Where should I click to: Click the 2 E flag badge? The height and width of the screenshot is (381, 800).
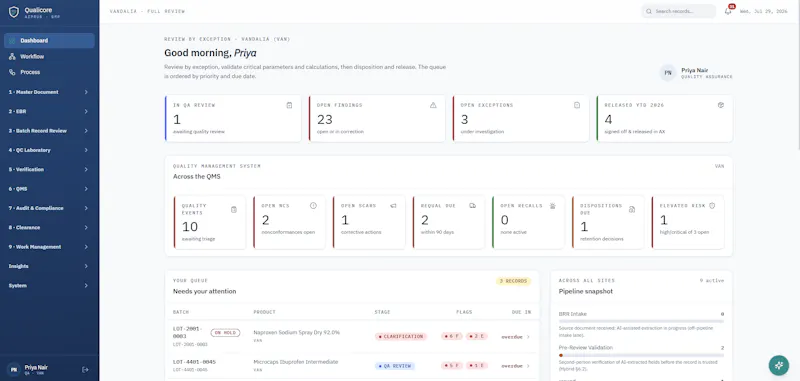(x=478, y=337)
